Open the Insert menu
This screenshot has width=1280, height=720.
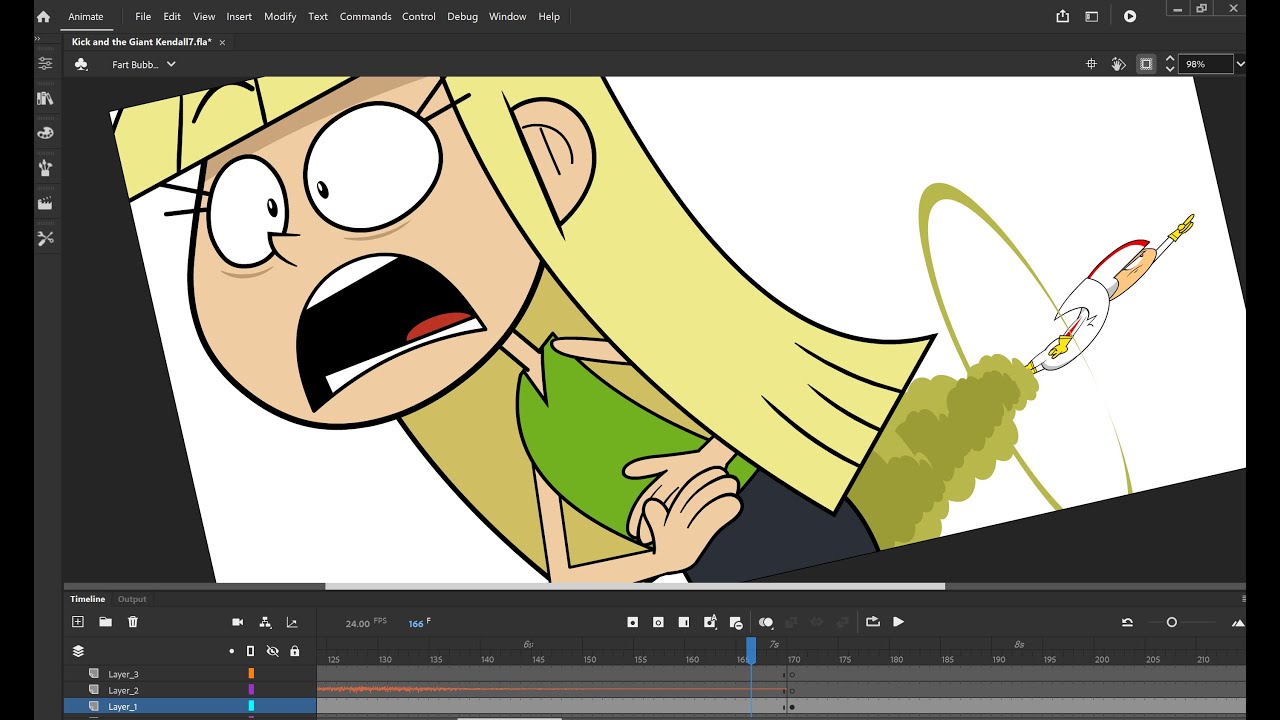(239, 16)
